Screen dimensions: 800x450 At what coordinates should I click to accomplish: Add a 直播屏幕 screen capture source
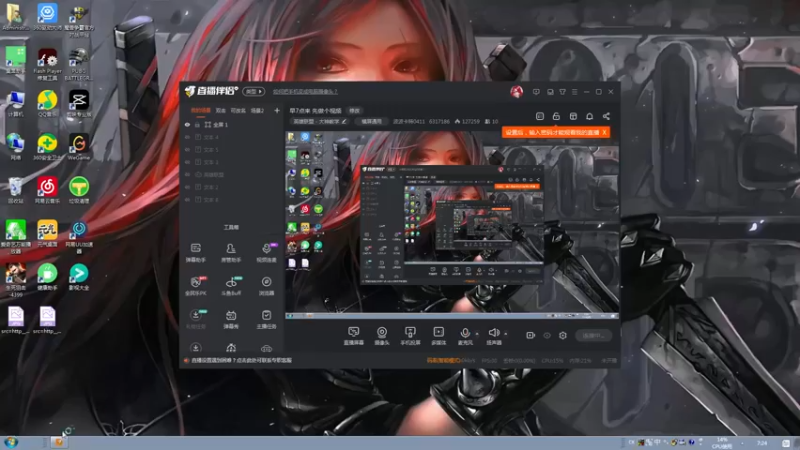tap(354, 336)
